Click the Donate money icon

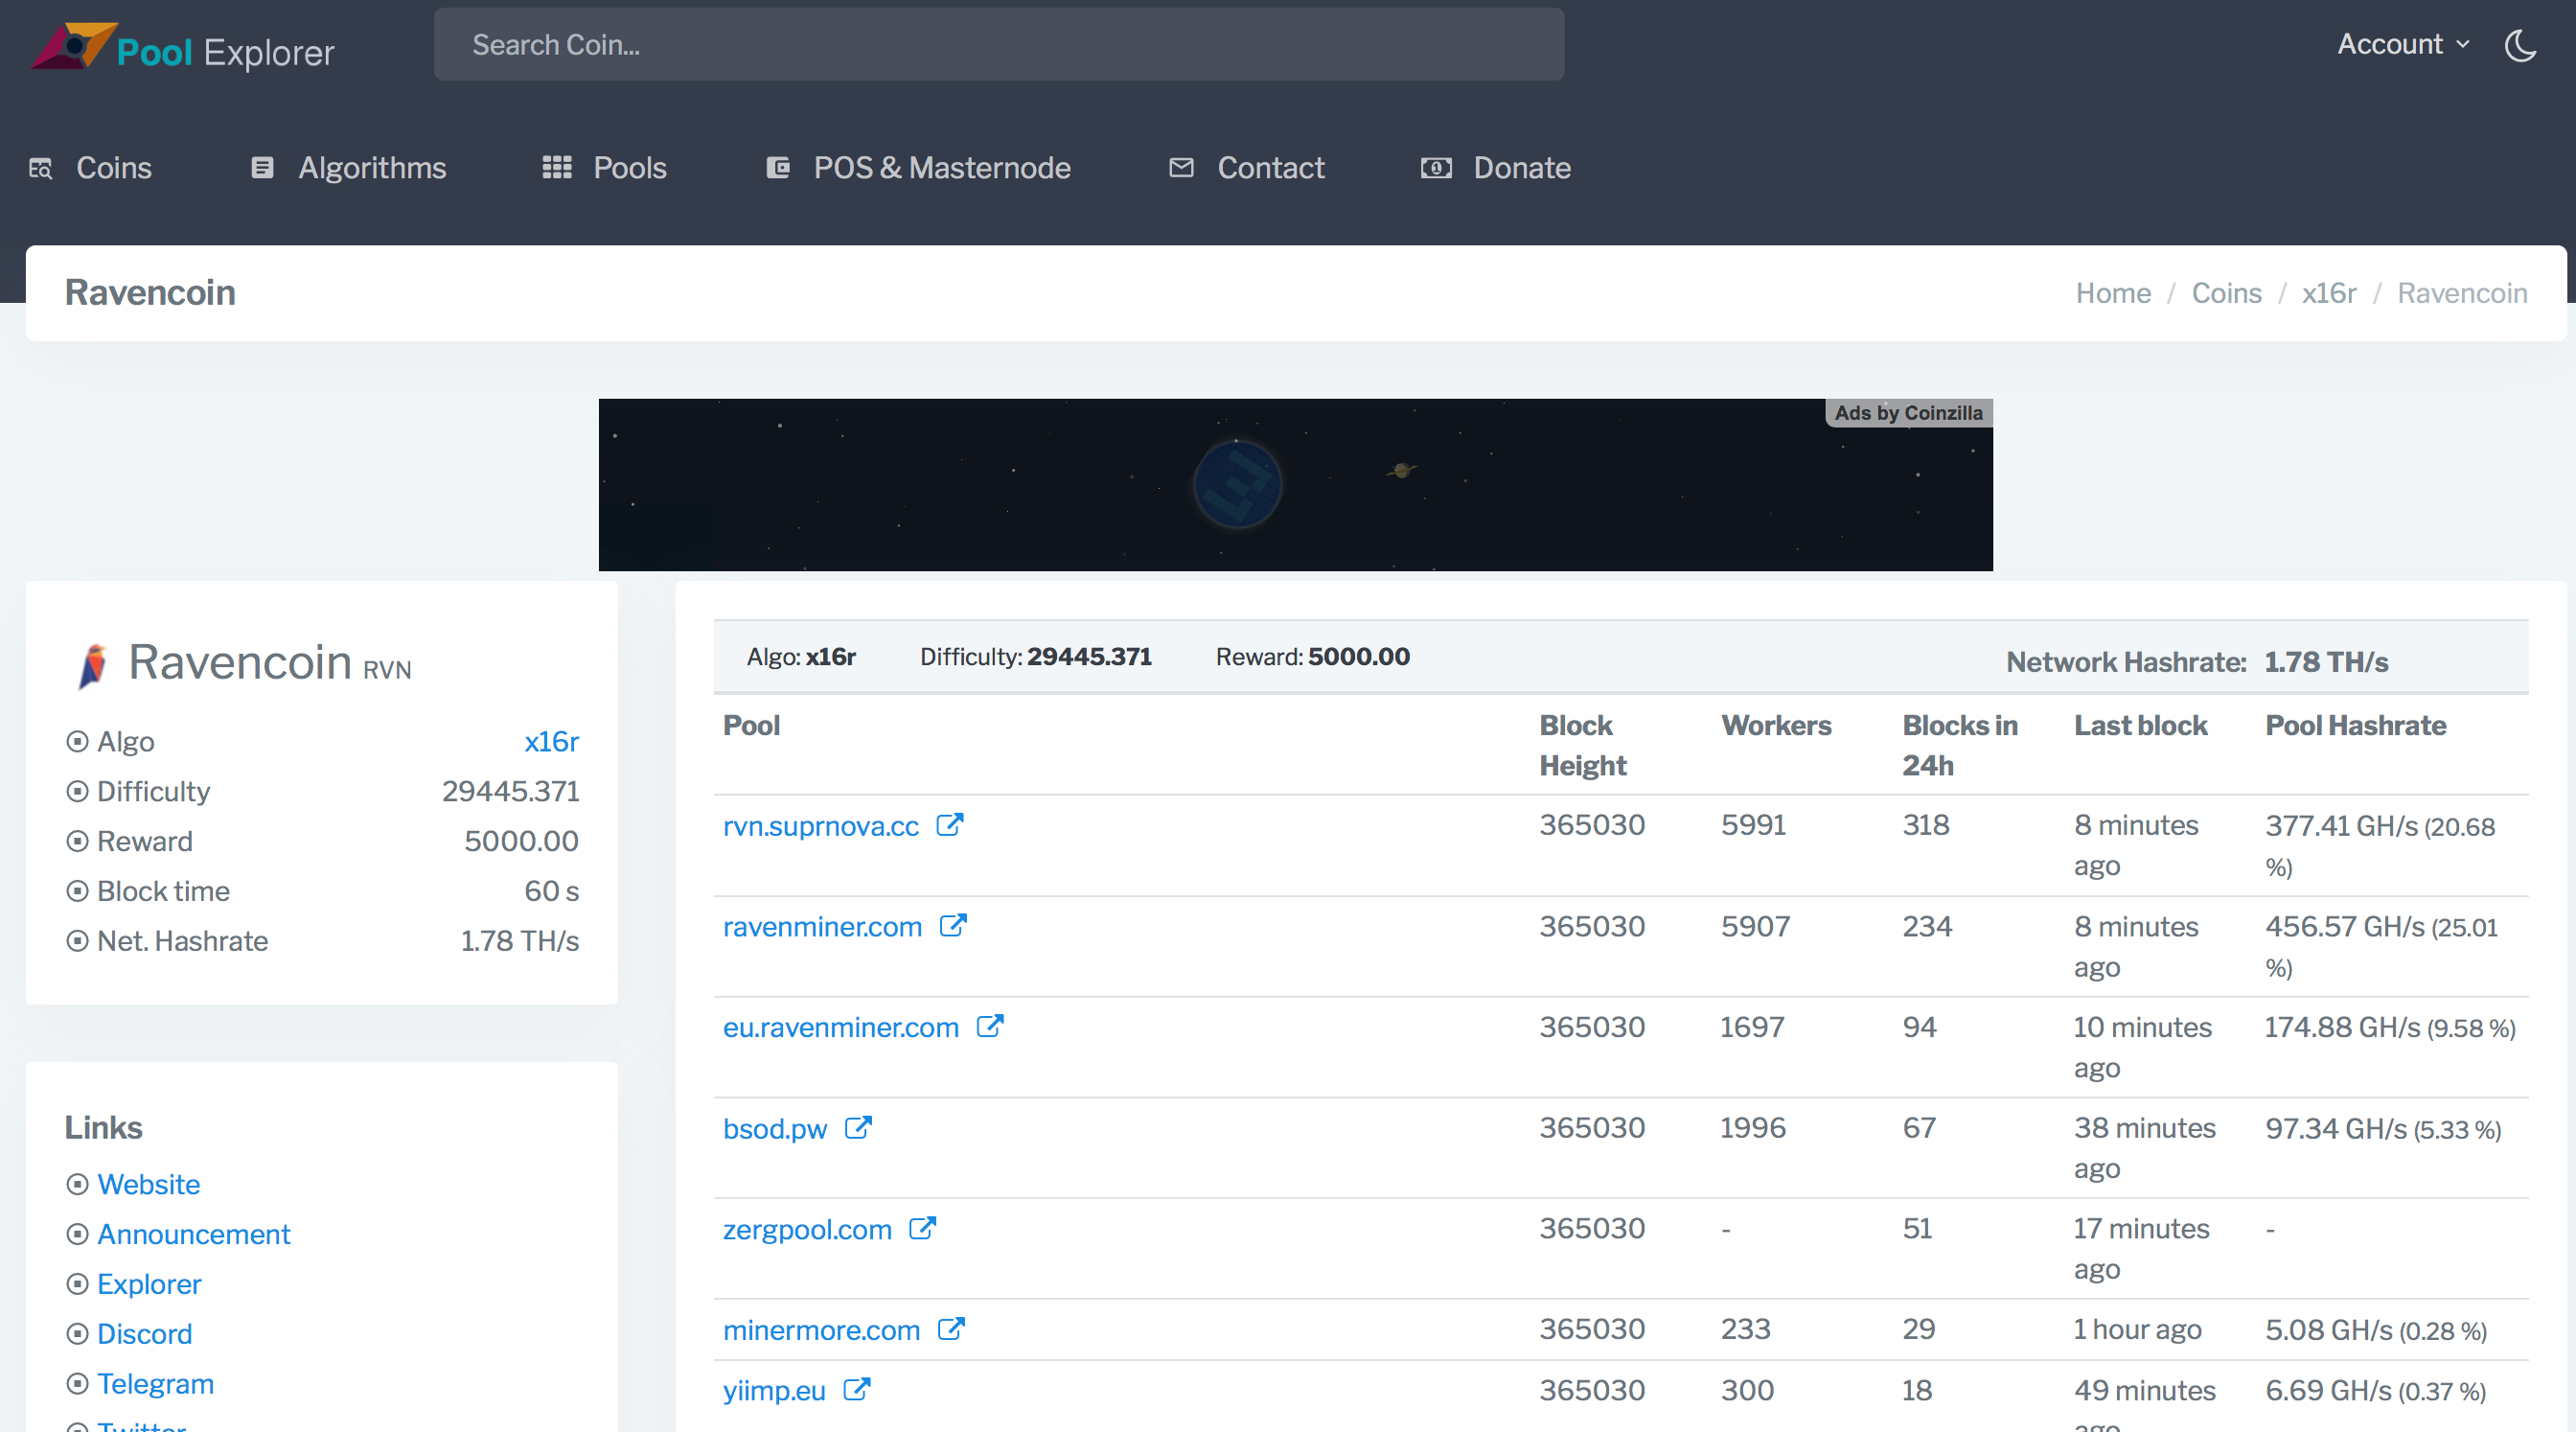tap(1436, 167)
